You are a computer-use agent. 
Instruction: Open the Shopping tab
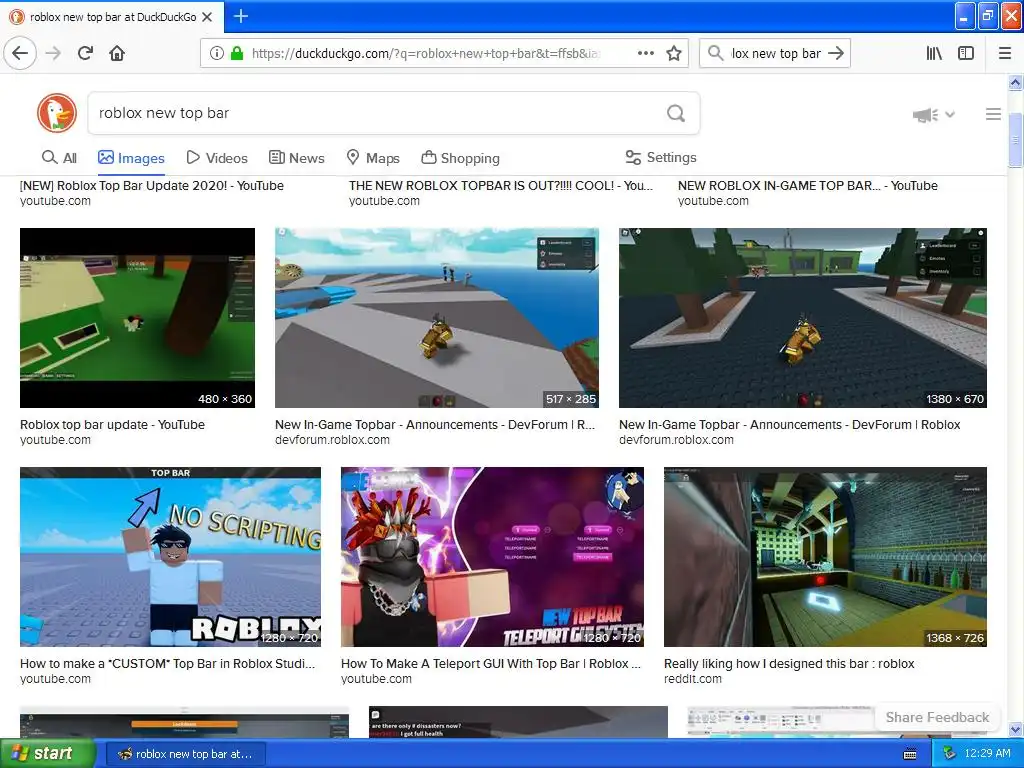coord(460,158)
